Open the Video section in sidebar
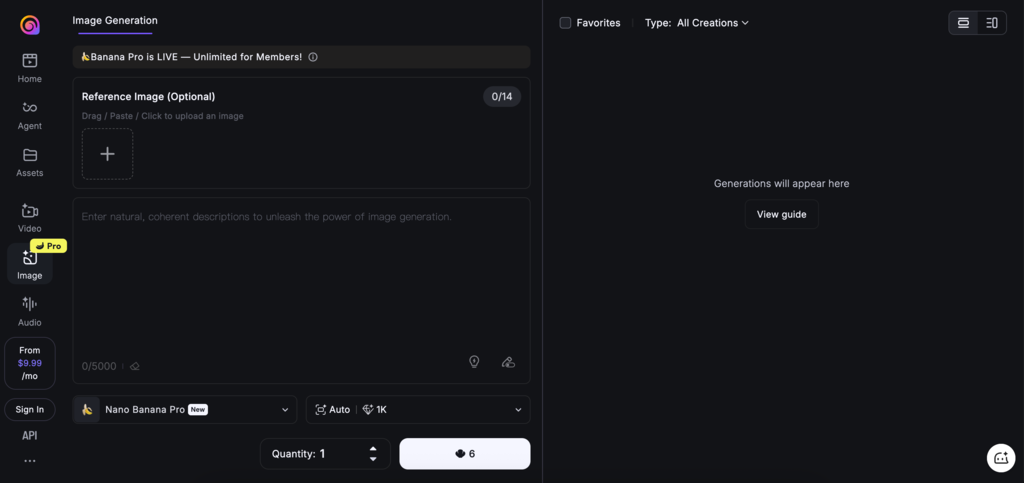This screenshot has width=1024, height=483. pos(30,218)
